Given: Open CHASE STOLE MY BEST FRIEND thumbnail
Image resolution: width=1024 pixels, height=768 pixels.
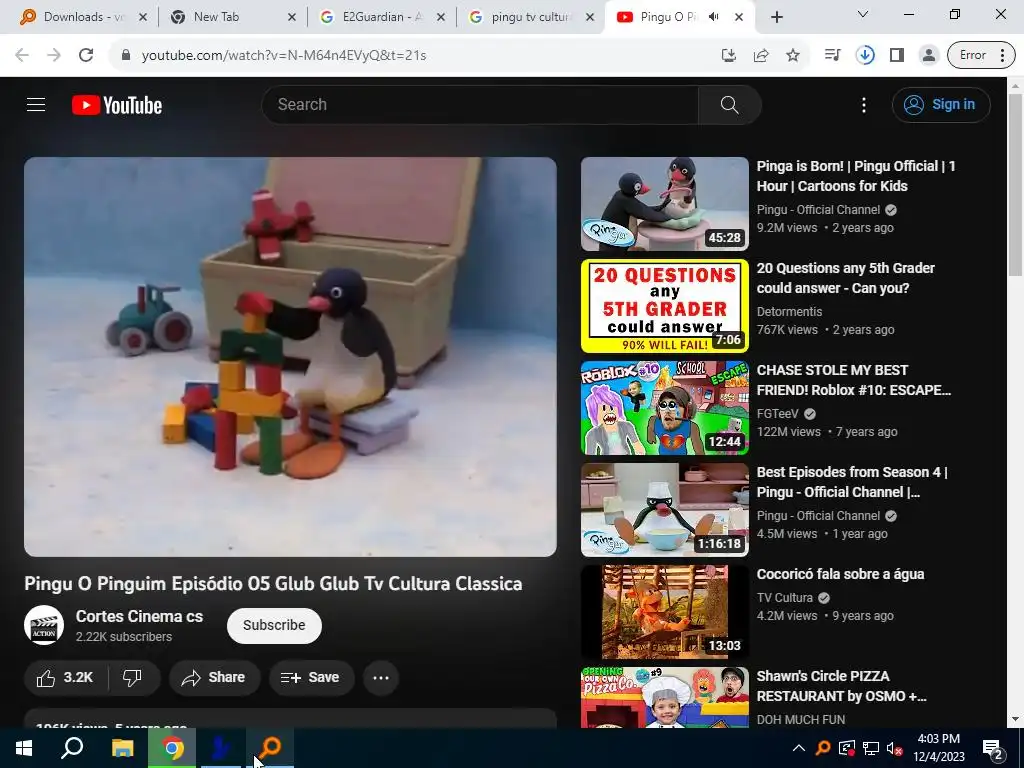Looking at the screenshot, I should (x=664, y=408).
